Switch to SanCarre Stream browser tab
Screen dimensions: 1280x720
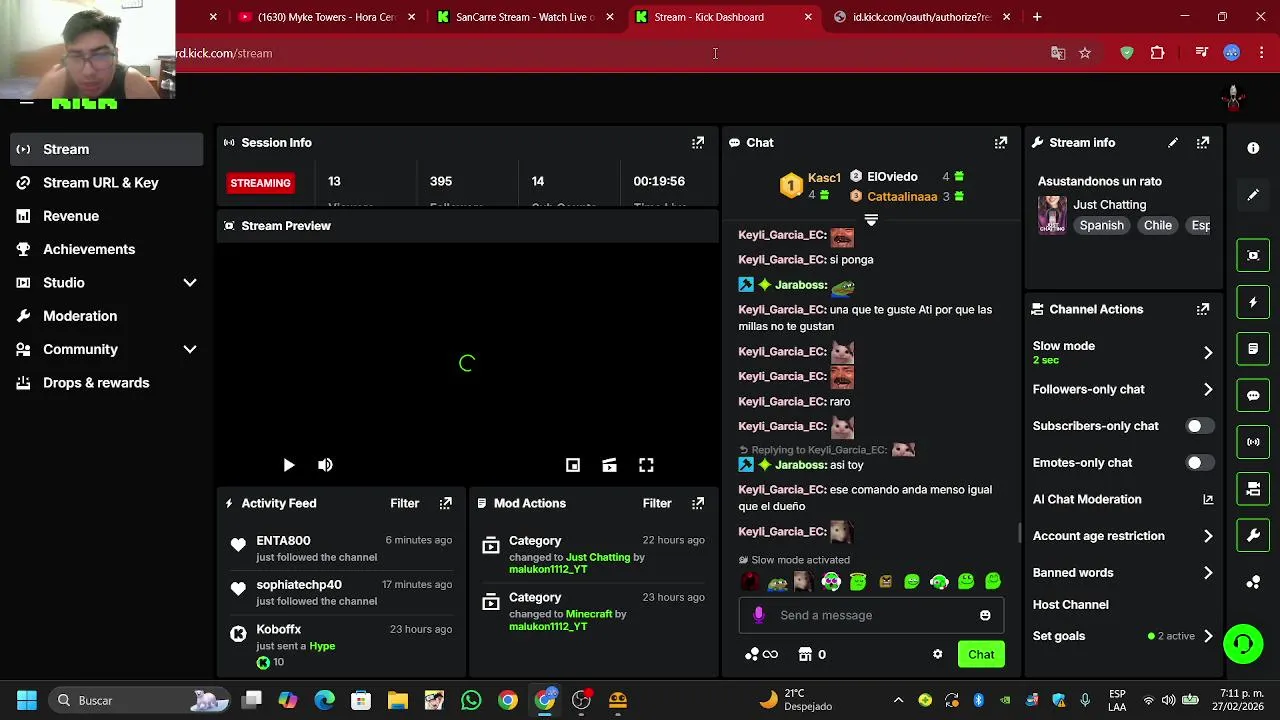[524, 17]
